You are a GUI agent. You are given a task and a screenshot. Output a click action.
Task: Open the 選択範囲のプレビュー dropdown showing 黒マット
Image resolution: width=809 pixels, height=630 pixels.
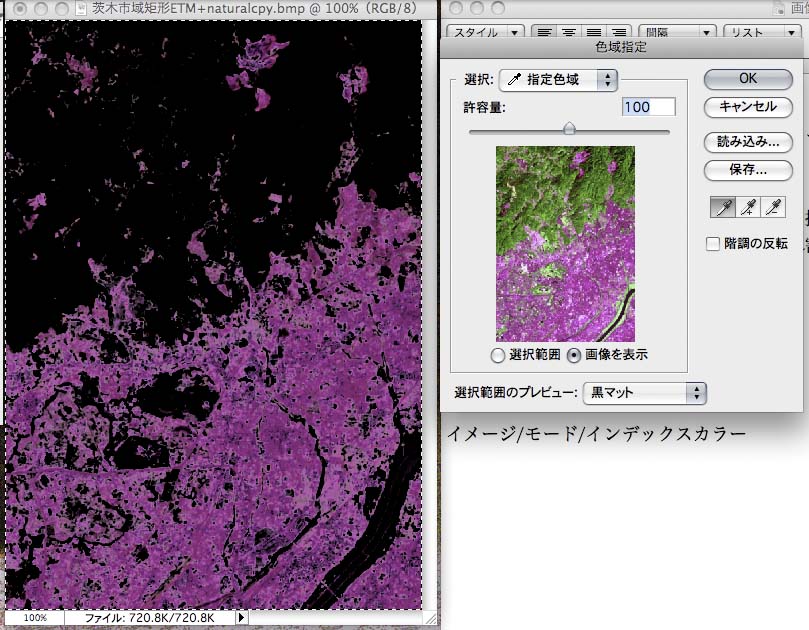(644, 393)
